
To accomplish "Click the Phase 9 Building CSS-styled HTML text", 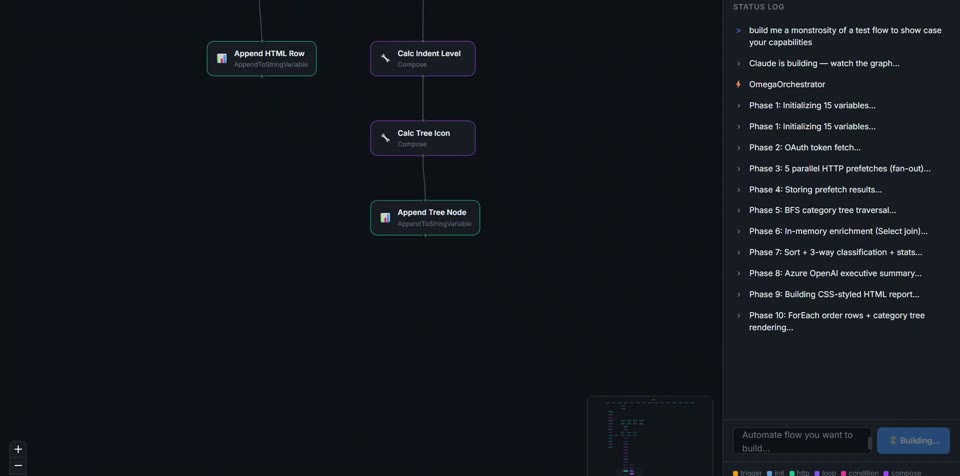I will click(x=834, y=295).
